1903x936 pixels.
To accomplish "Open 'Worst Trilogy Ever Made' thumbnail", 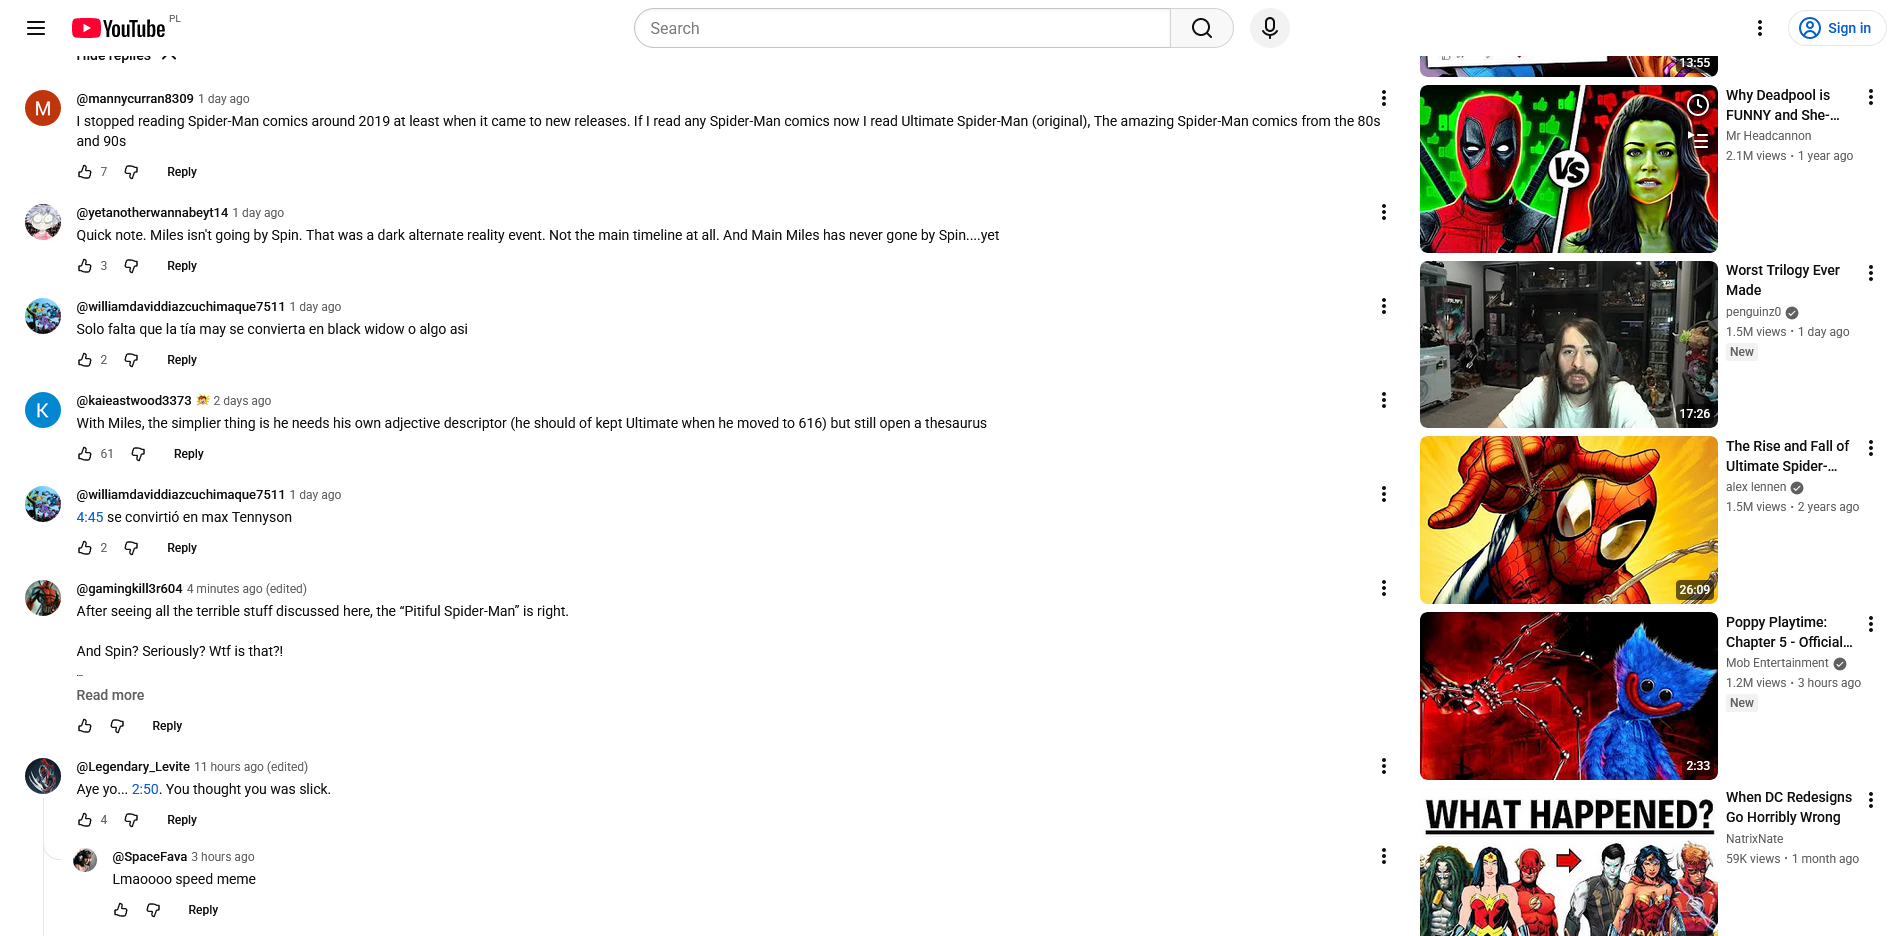I will point(1569,345).
